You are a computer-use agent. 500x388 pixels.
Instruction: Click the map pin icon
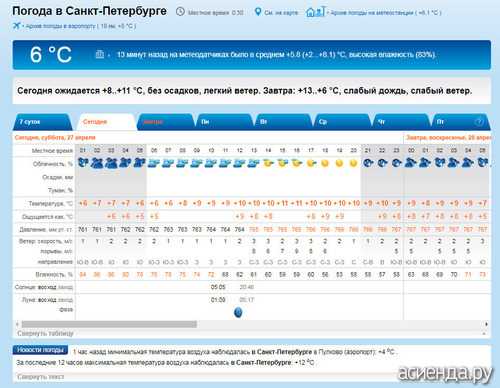(x=258, y=12)
